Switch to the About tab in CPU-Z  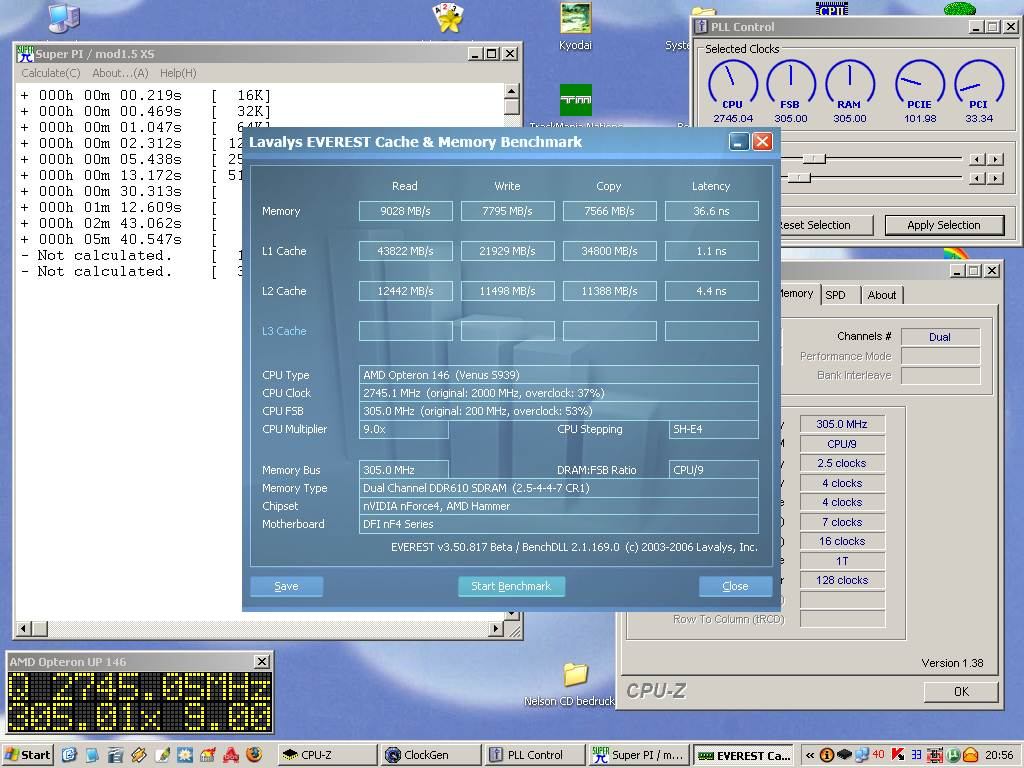pos(882,295)
